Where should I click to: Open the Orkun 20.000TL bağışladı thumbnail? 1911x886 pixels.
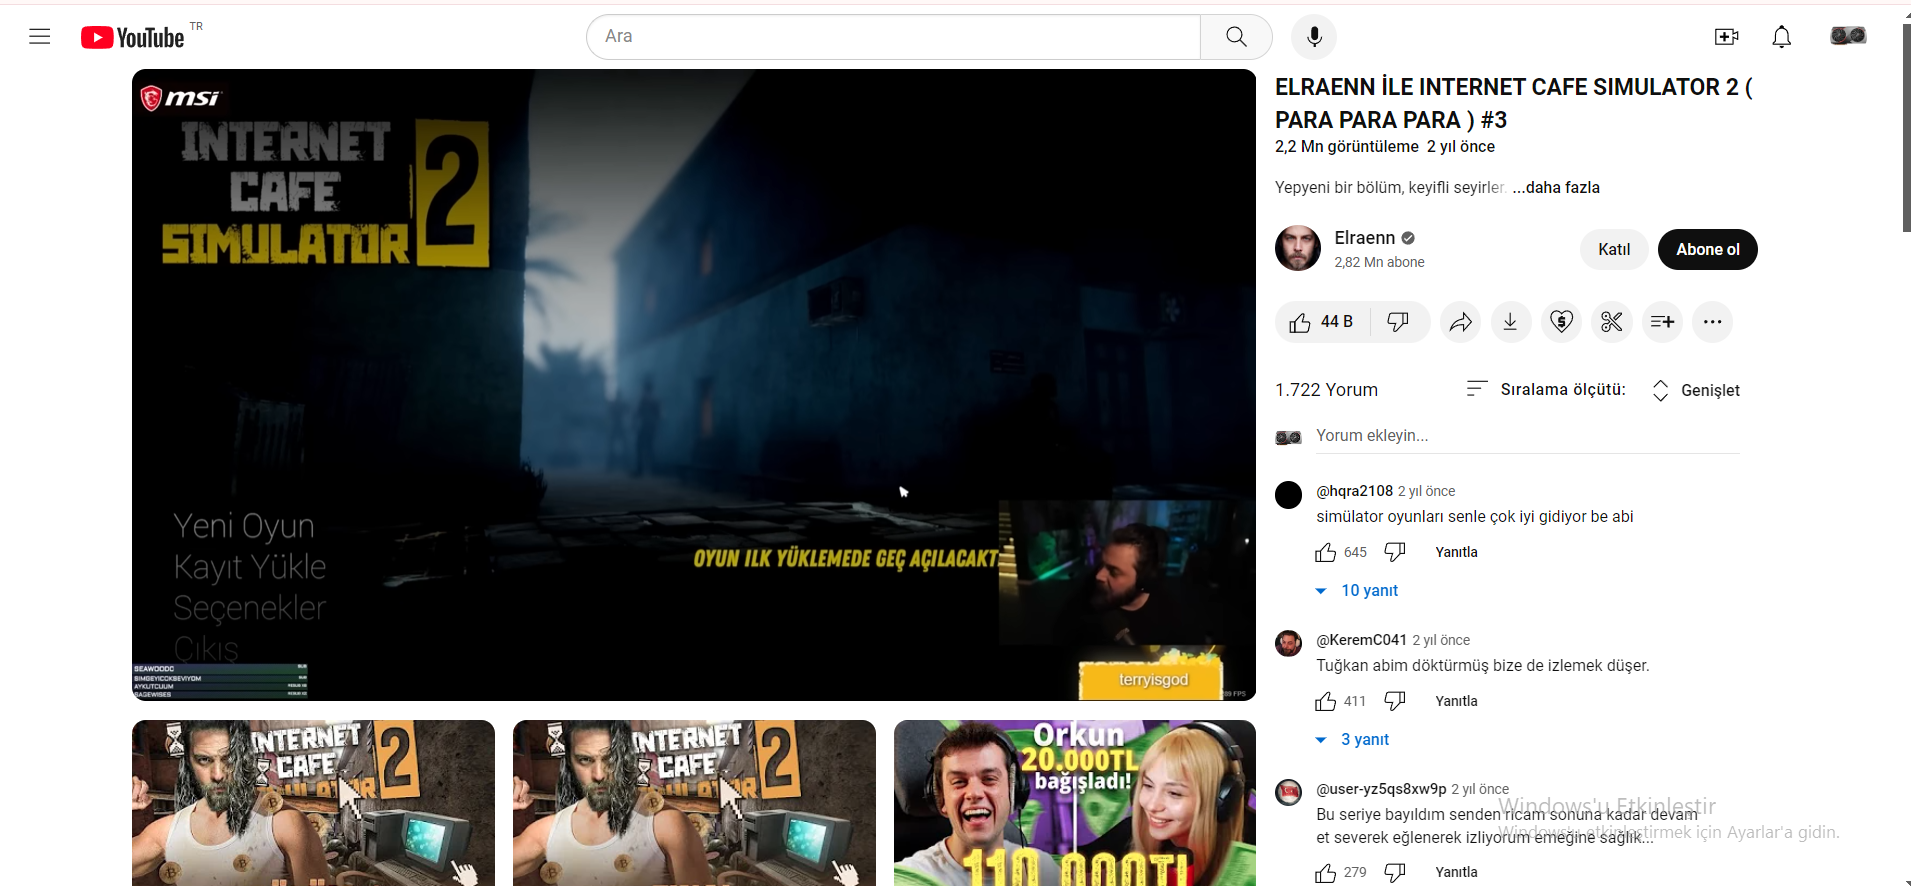[x=1075, y=803]
